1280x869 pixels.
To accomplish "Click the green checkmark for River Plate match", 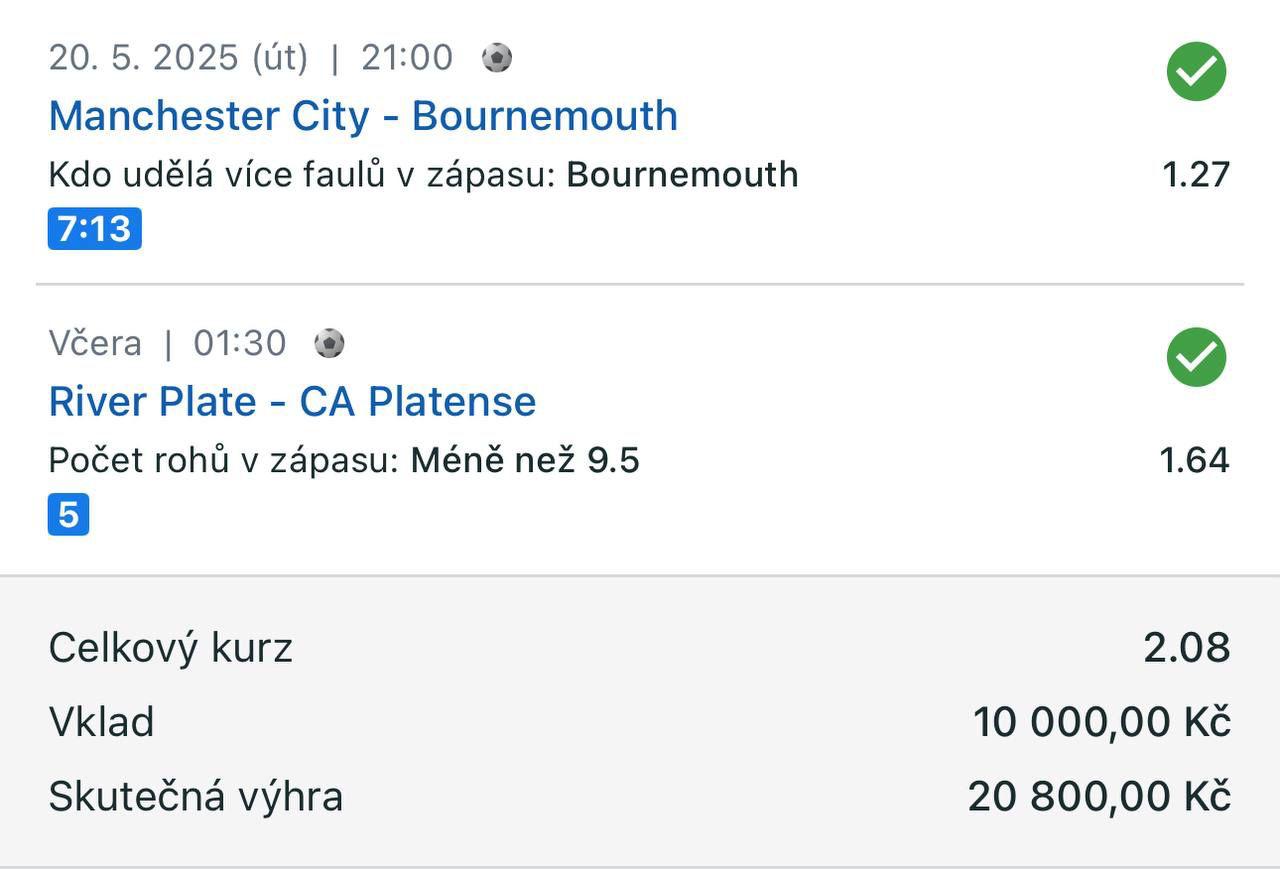I will pyautogui.click(x=1196, y=357).
